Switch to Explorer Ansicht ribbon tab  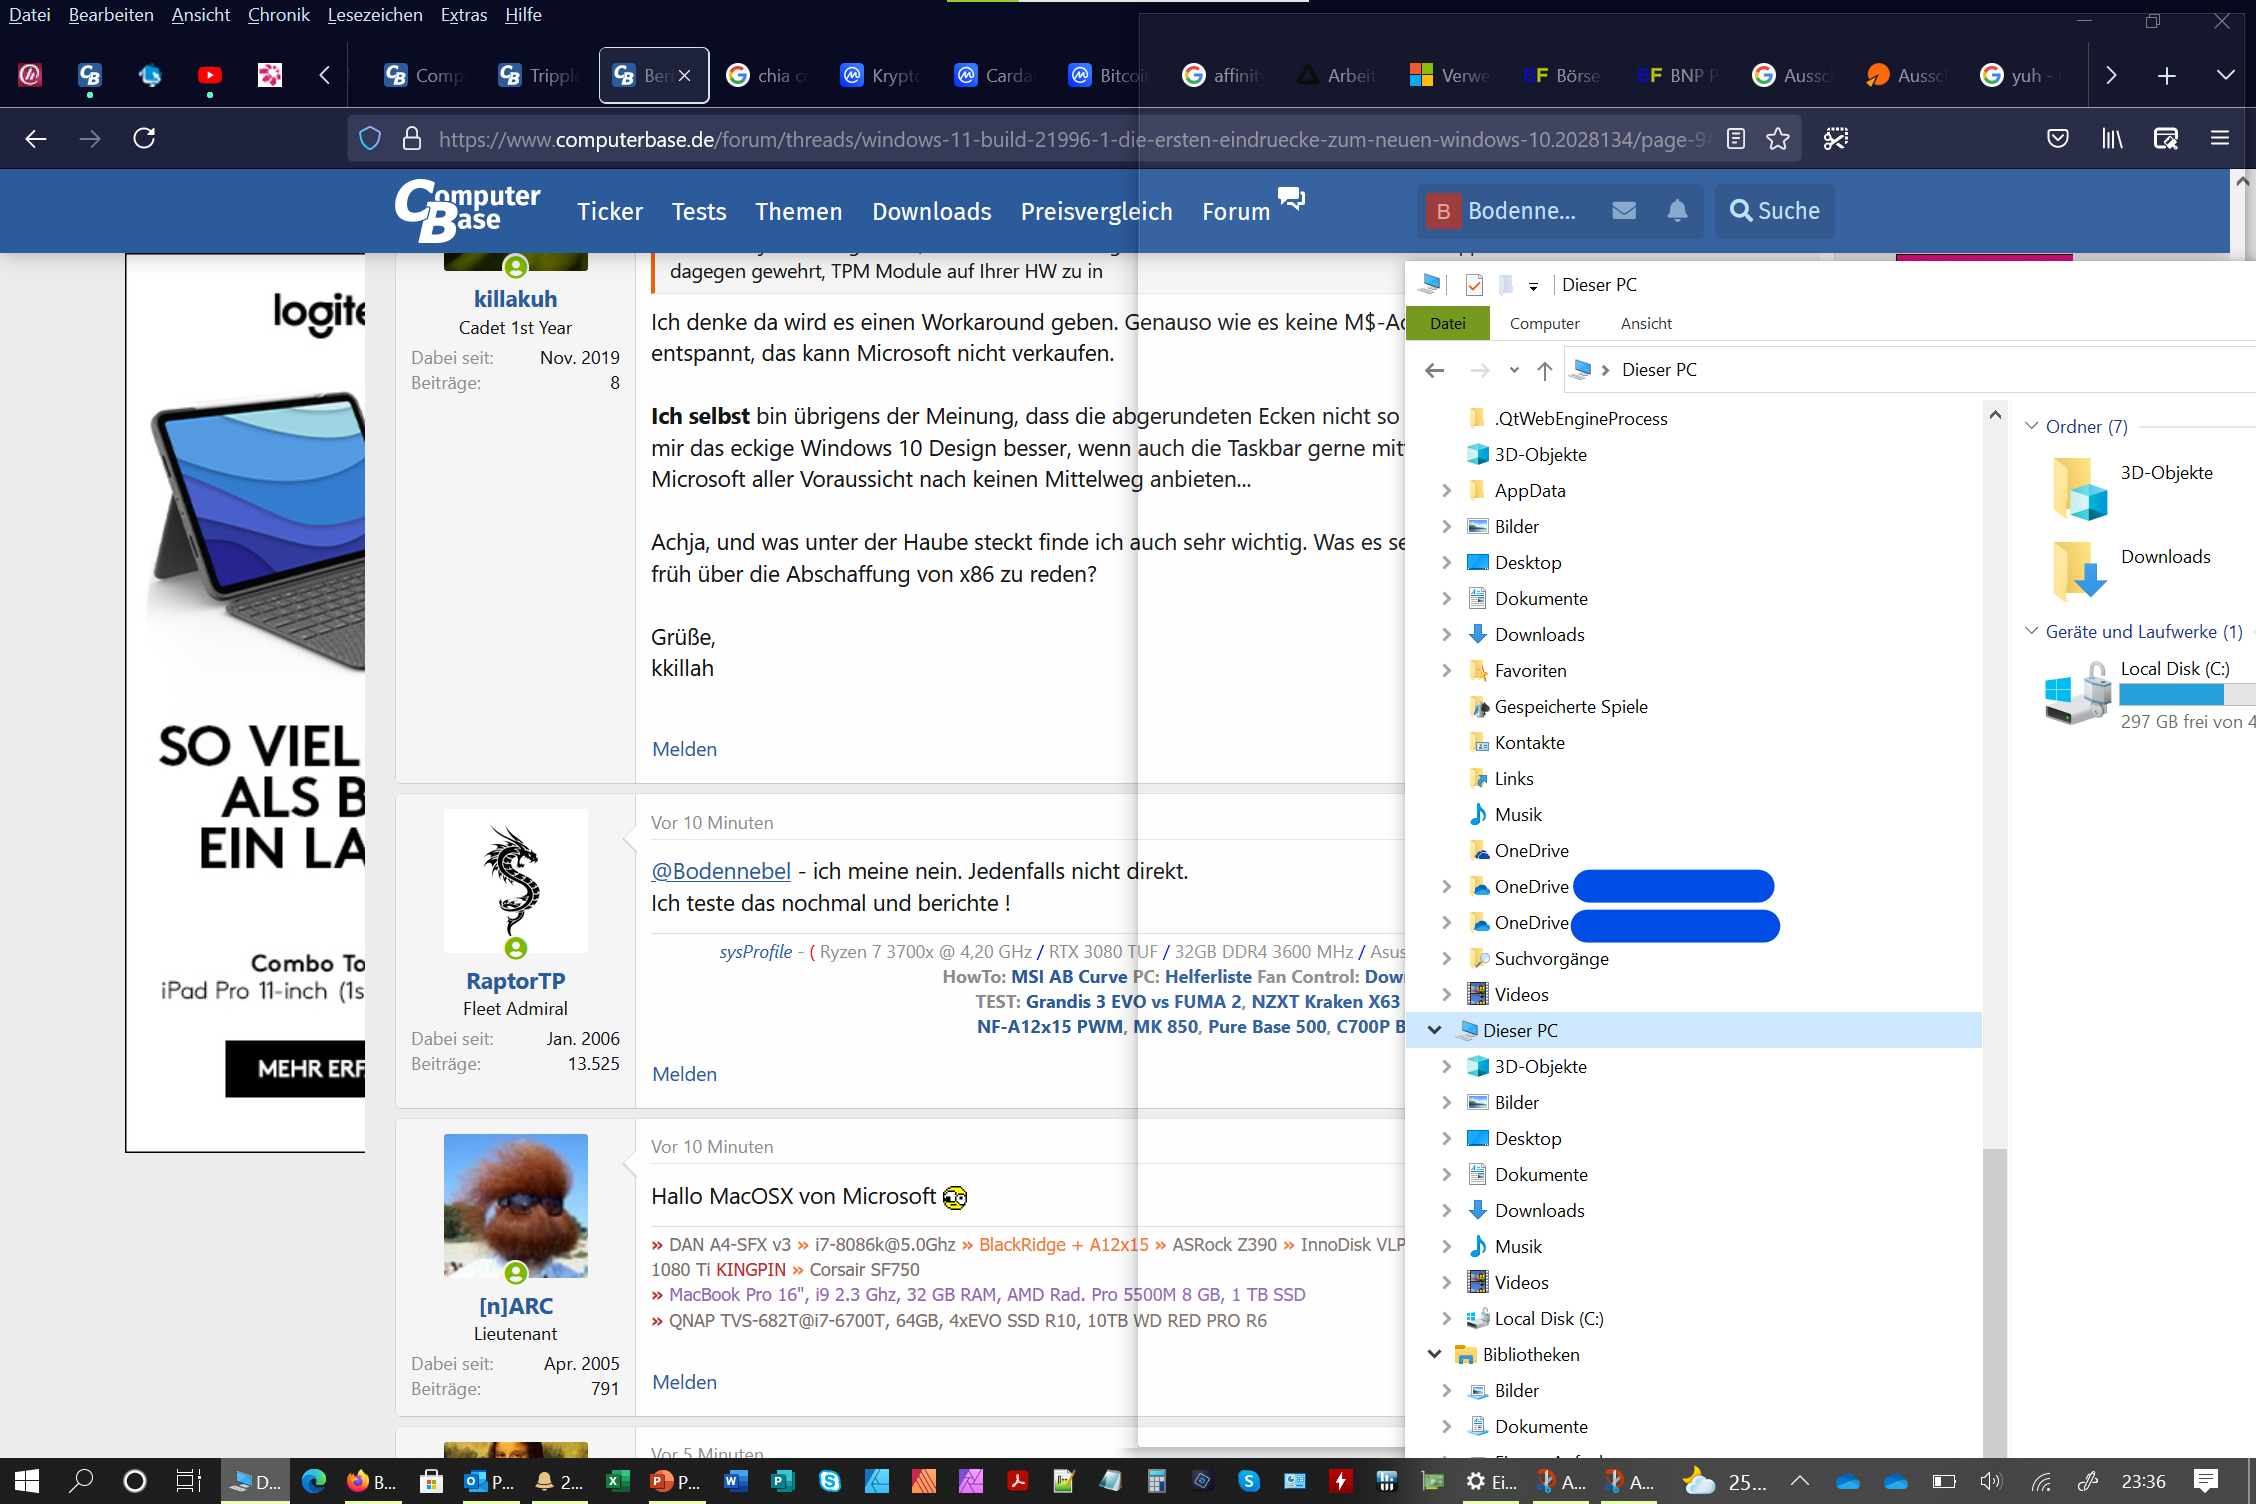(1645, 323)
